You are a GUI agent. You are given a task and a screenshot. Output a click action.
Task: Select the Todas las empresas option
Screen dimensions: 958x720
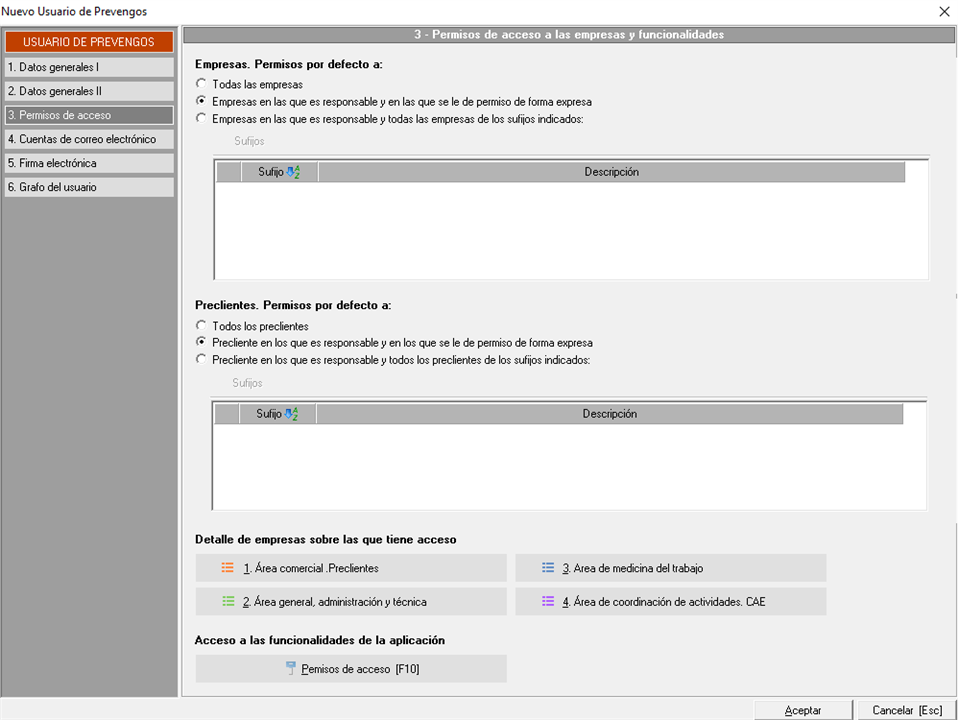tap(201, 84)
